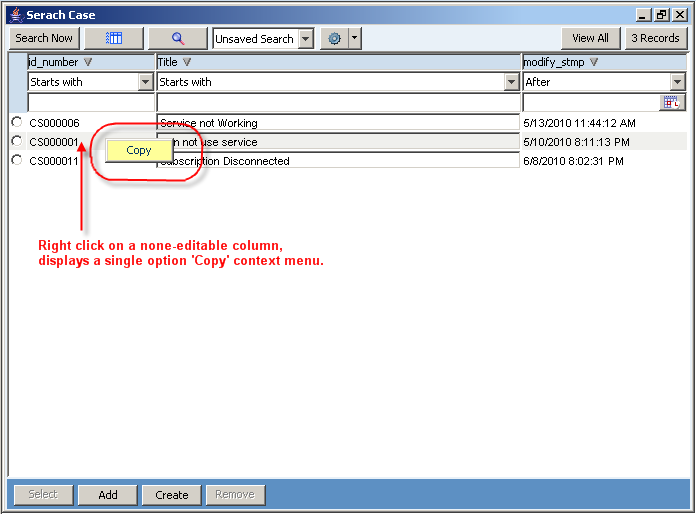Viewport: 696px width, 514px height.
Task: Click the Title filter text field
Action: tap(338, 102)
